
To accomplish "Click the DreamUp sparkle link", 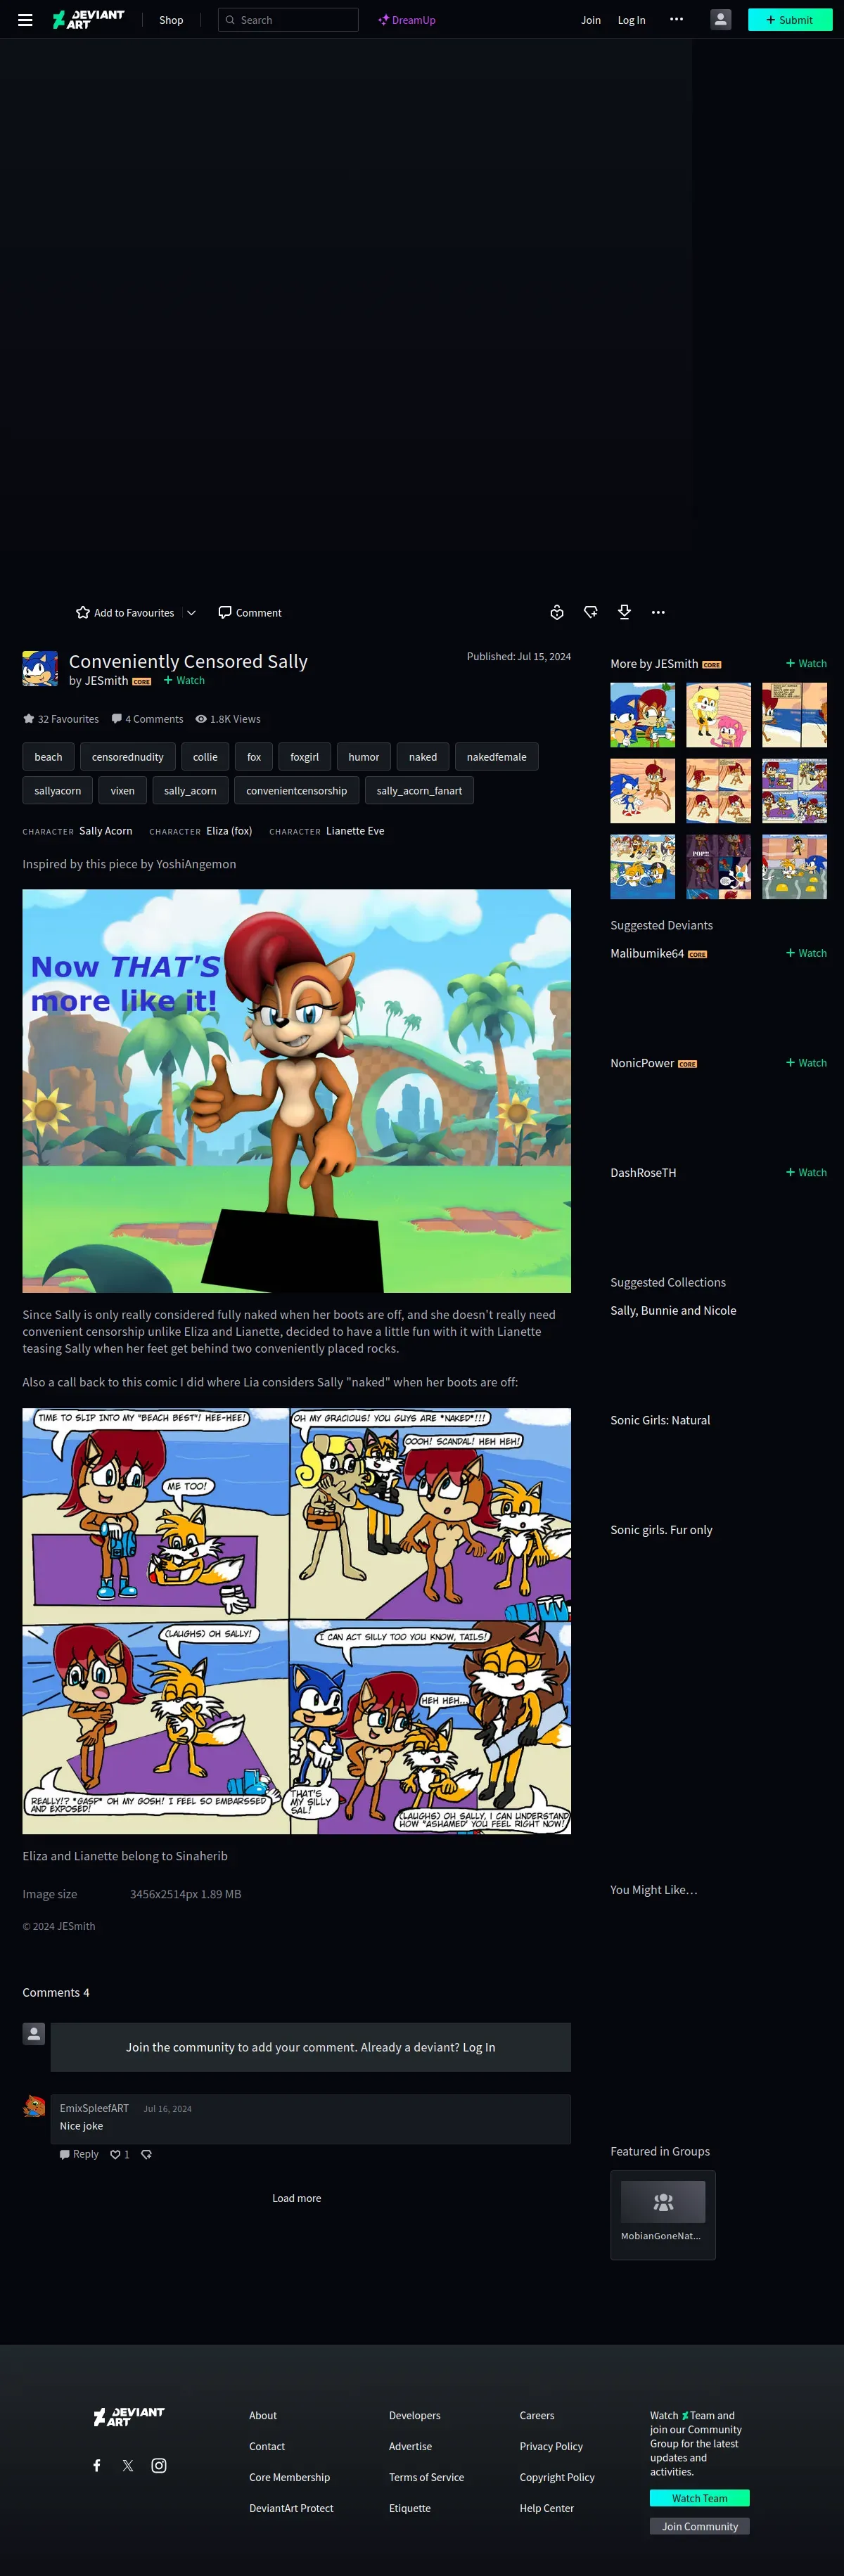I will [x=407, y=20].
